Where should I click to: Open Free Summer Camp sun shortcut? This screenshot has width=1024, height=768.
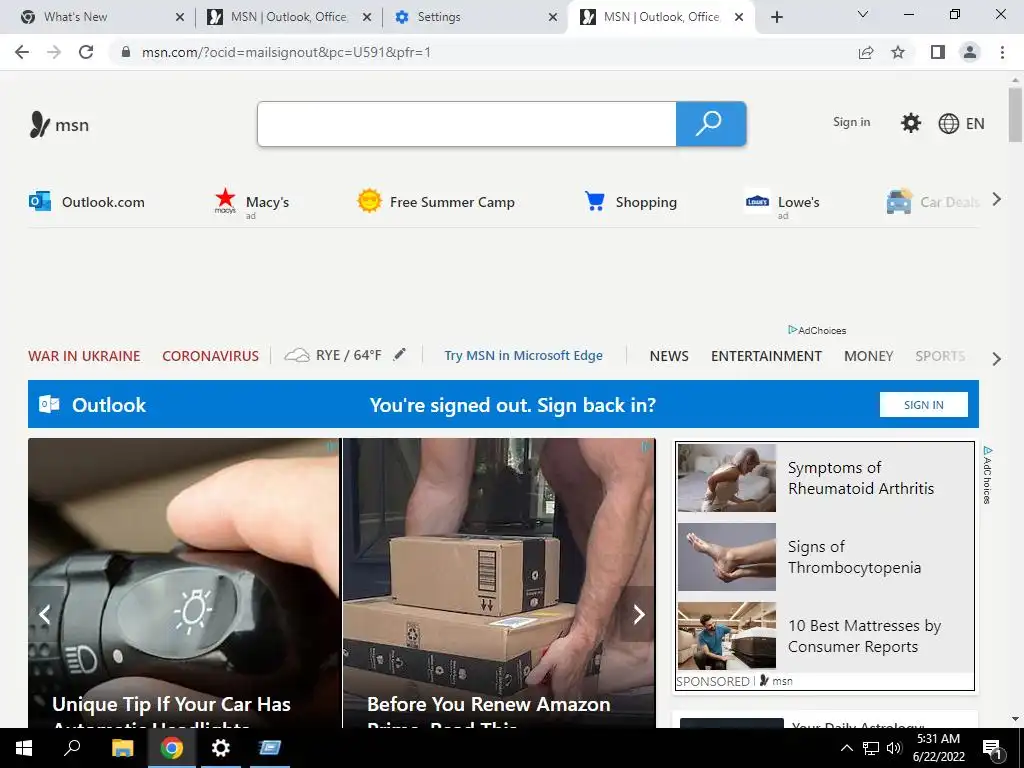[436, 202]
